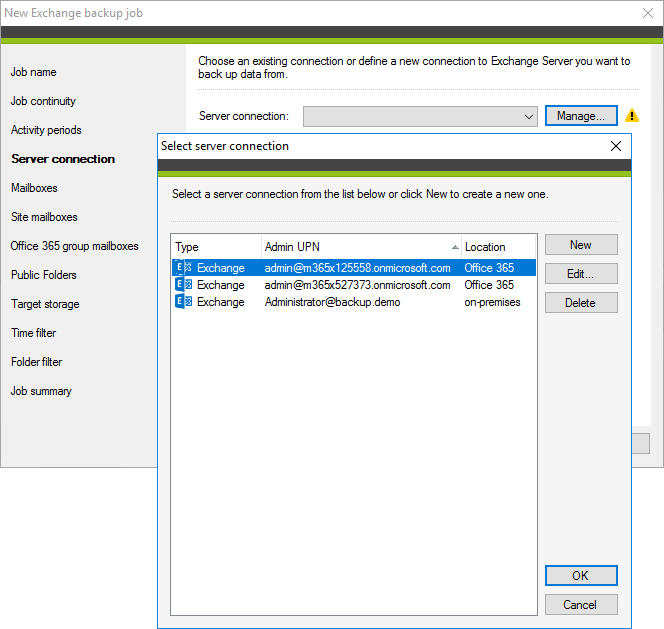Open Public Folders step
Image resolution: width=664 pixels, height=629 pixels.
pos(44,275)
